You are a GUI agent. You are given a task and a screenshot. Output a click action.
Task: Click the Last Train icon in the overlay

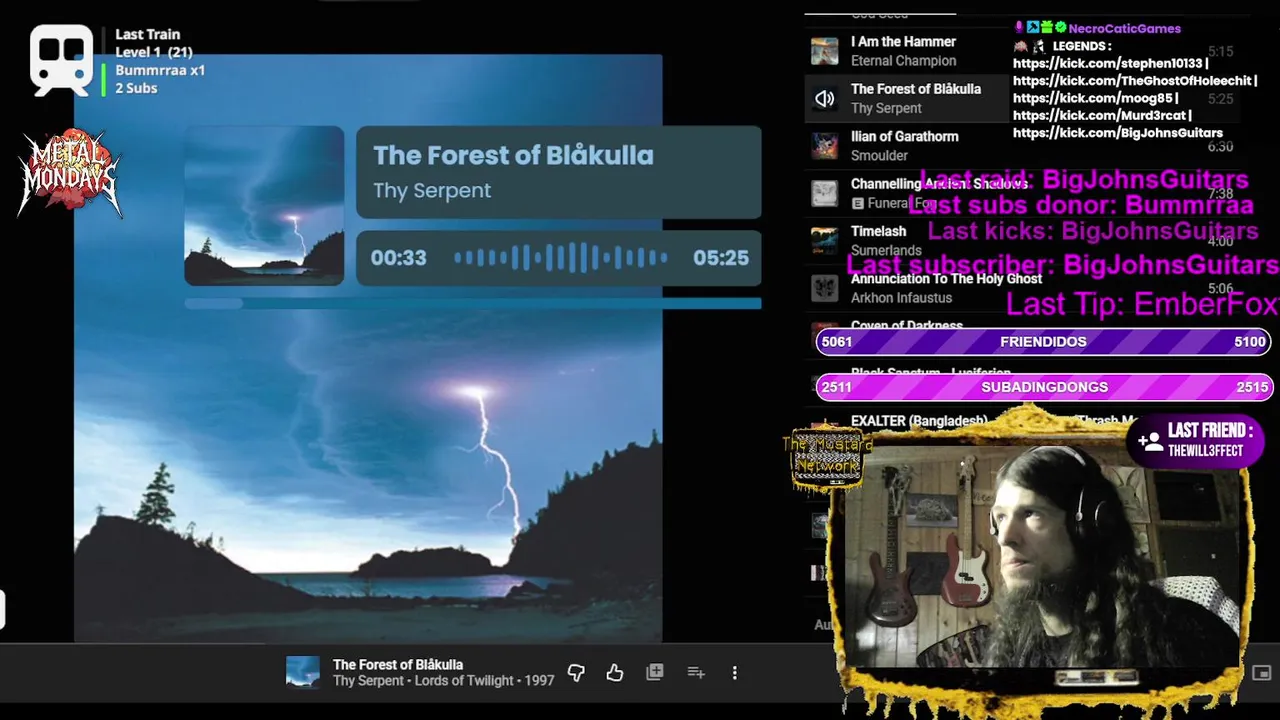coord(61,60)
